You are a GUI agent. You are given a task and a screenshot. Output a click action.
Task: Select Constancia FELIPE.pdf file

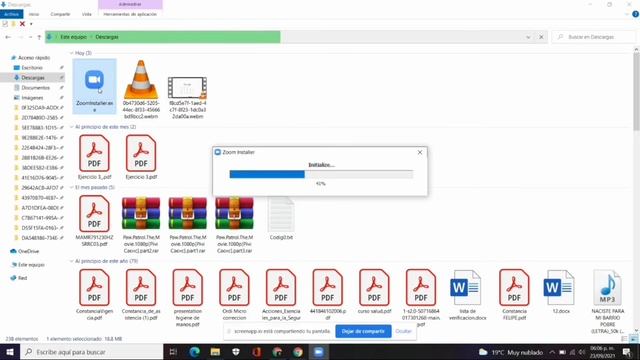514,287
